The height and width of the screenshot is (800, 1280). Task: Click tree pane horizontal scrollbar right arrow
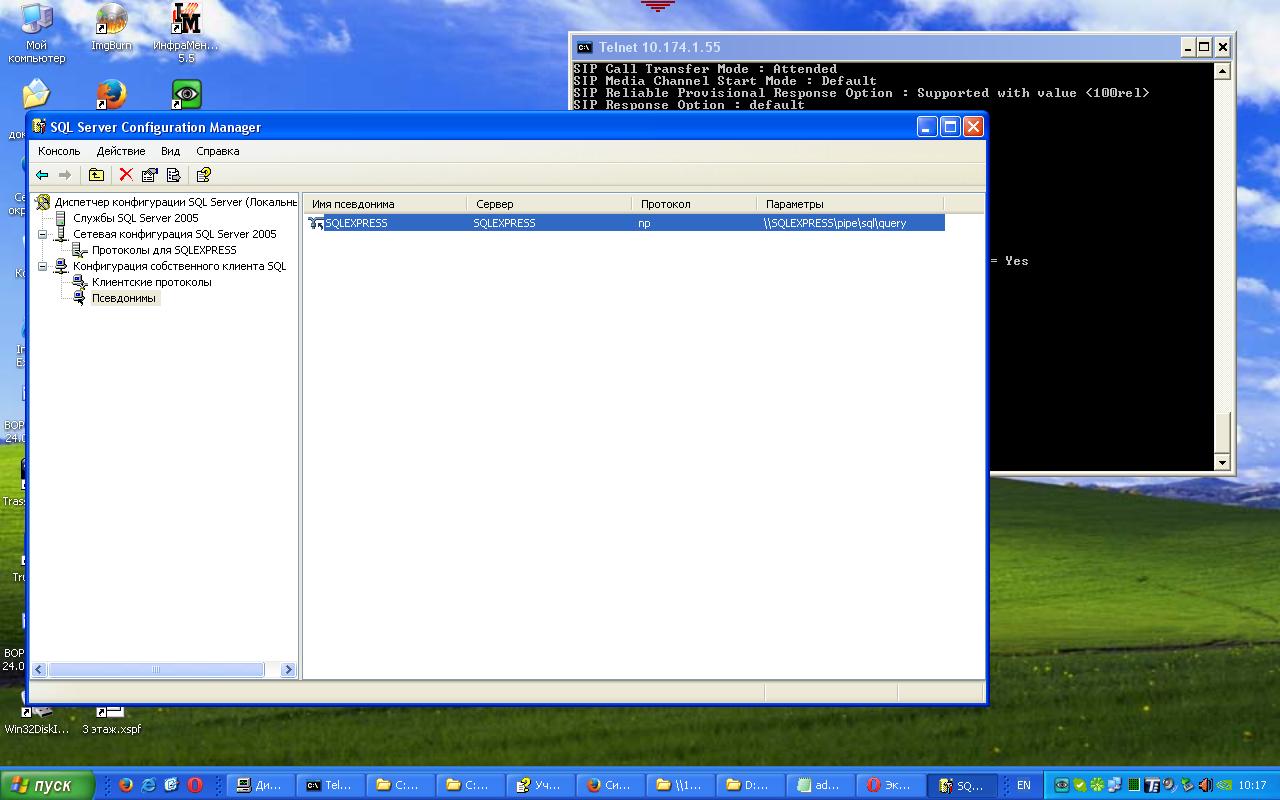(x=288, y=670)
